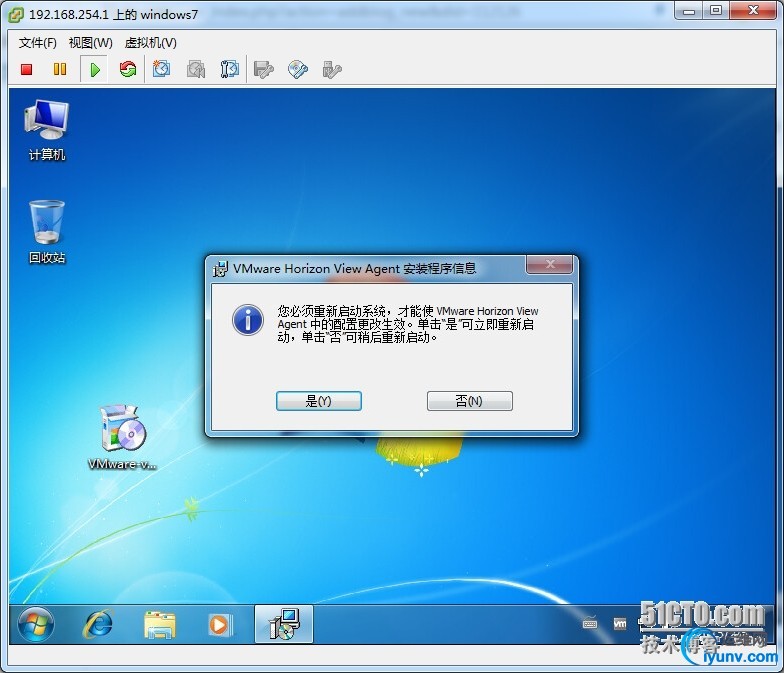The image size is (784, 673).
Task: Open Windows Media Player from the taskbar
Action: pos(219,624)
